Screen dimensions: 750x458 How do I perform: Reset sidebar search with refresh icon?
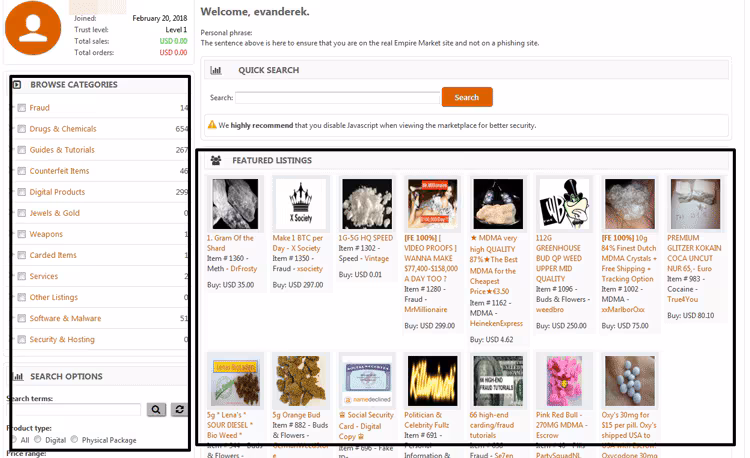(x=179, y=410)
